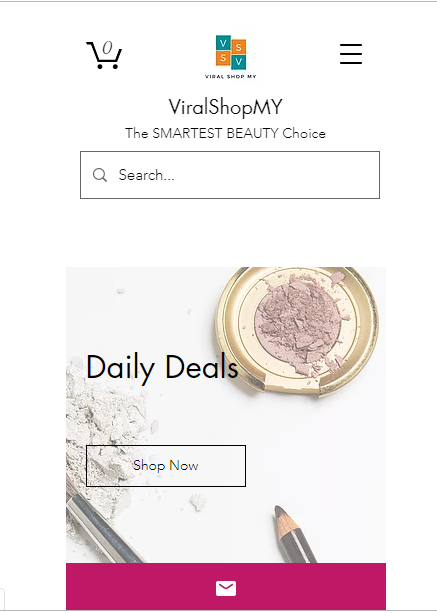Click the bottom-right teal V logo square

pos(238,62)
